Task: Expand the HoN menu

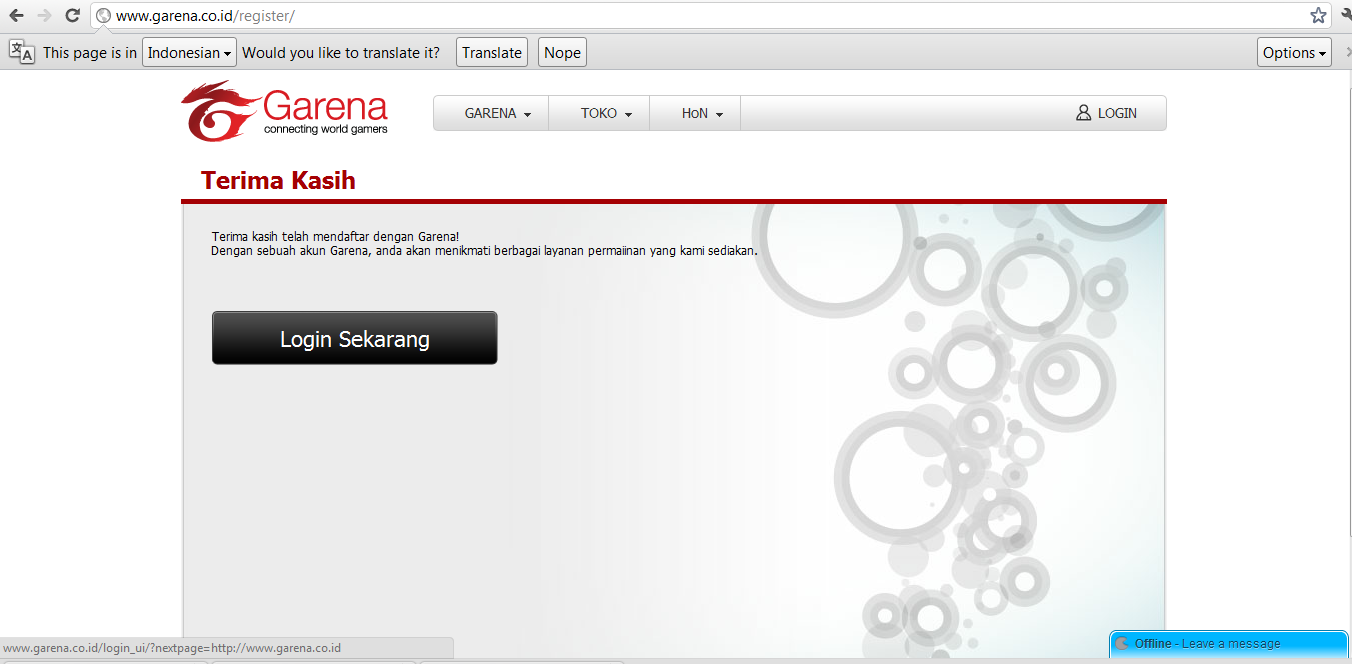Action: point(695,113)
